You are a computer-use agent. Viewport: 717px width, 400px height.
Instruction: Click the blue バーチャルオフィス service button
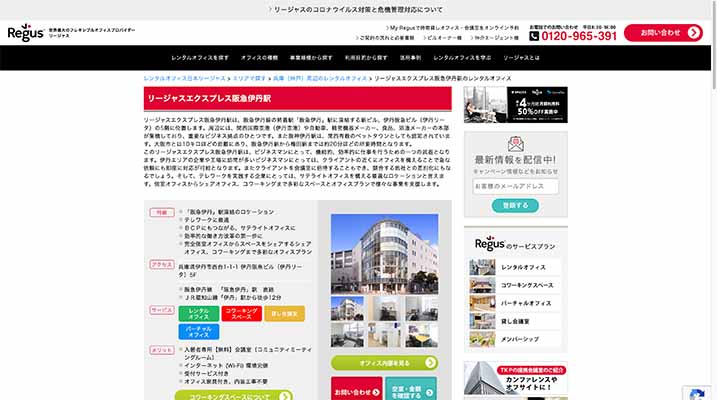(198, 332)
